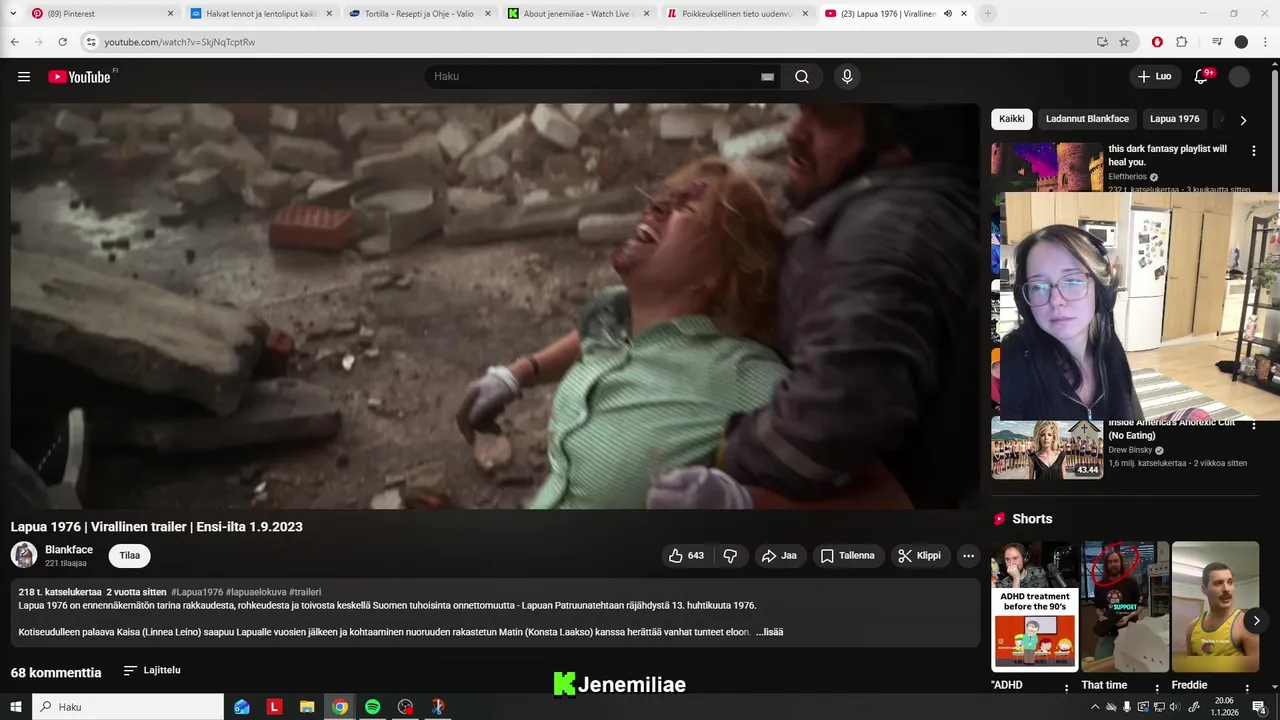
Task: Click the Jaa share button
Action: click(779, 556)
